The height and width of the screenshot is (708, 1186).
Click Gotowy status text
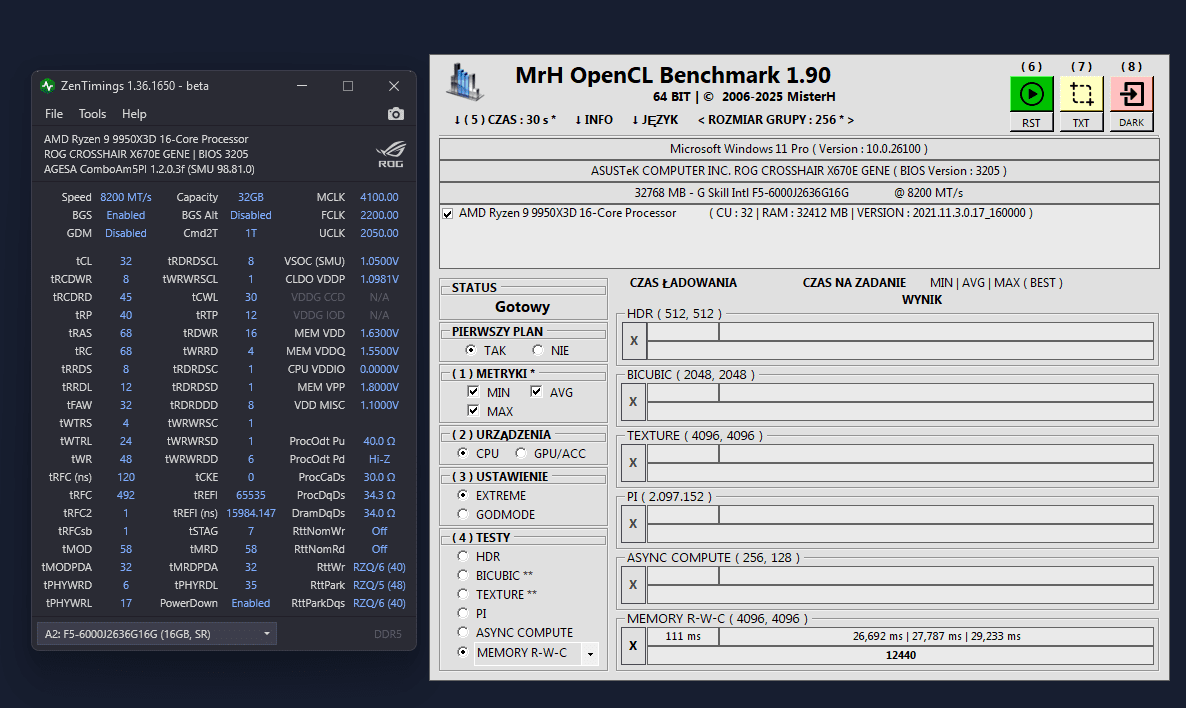pyautogui.click(x=523, y=307)
